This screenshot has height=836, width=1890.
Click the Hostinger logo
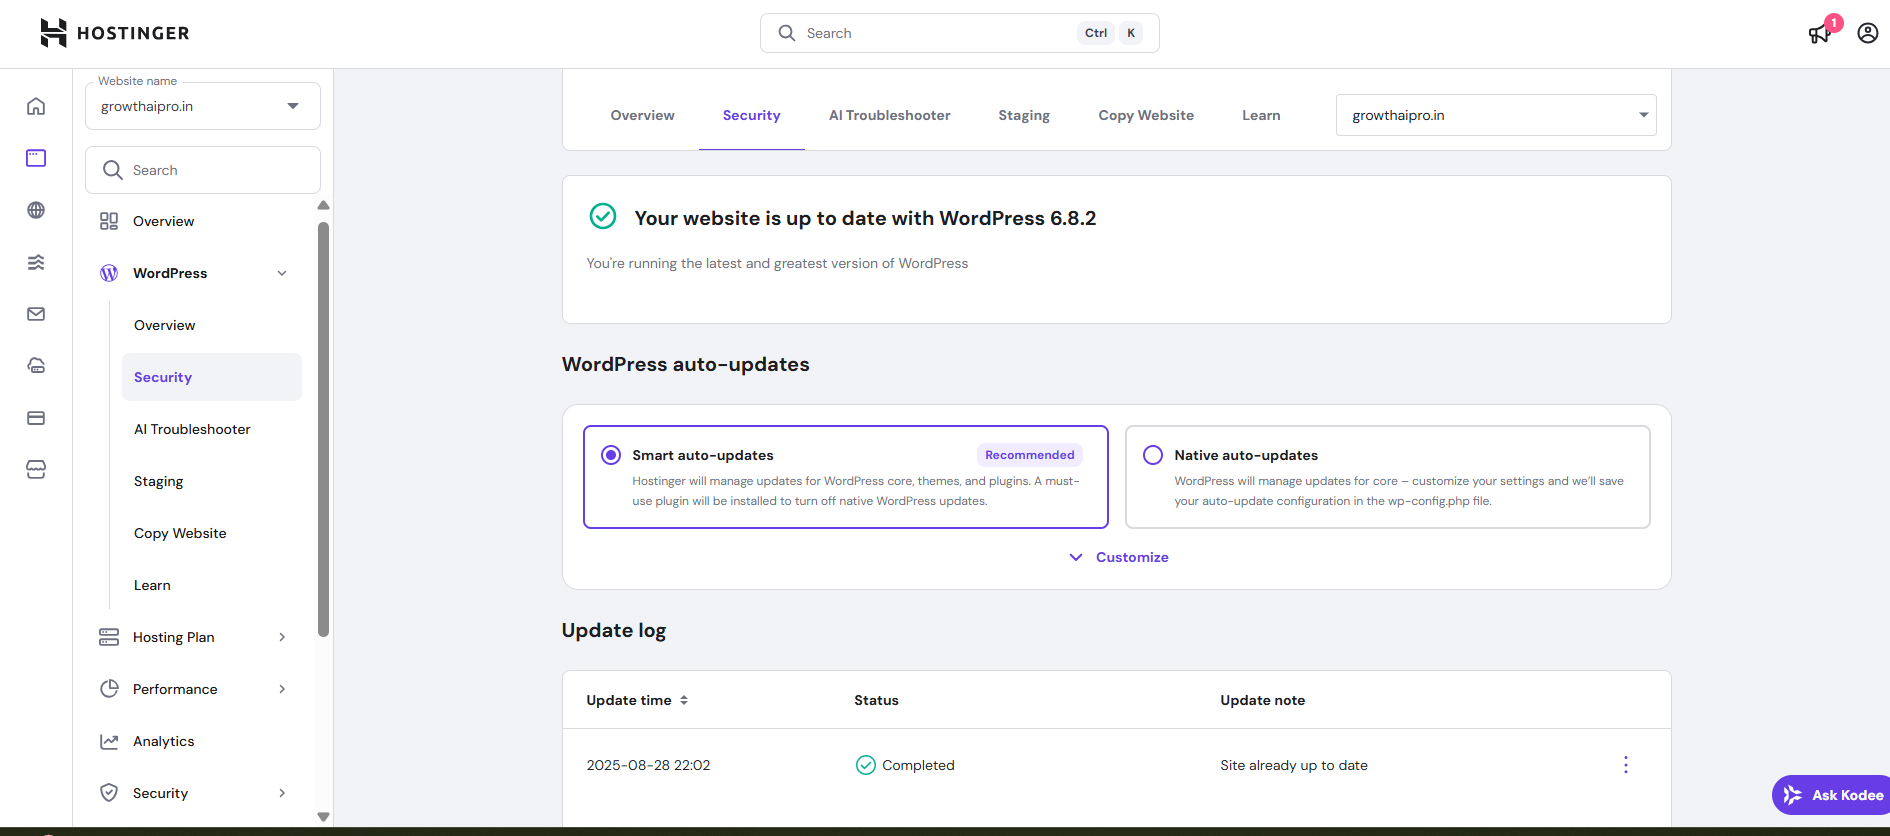point(114,33)
